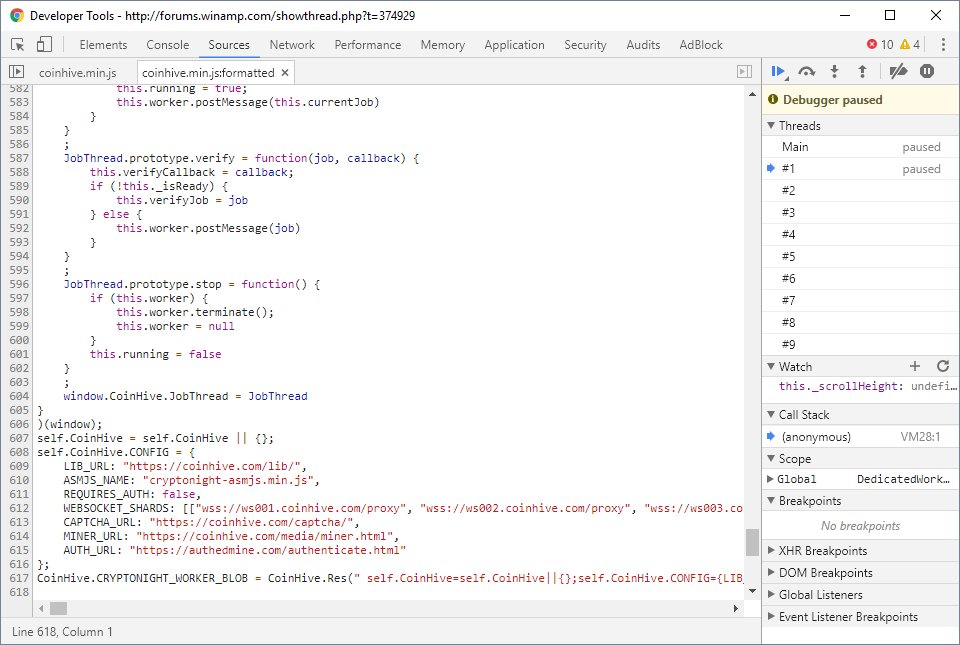The image size is (960, 645).
Task: Step into next function call
Action: (834, 72)
